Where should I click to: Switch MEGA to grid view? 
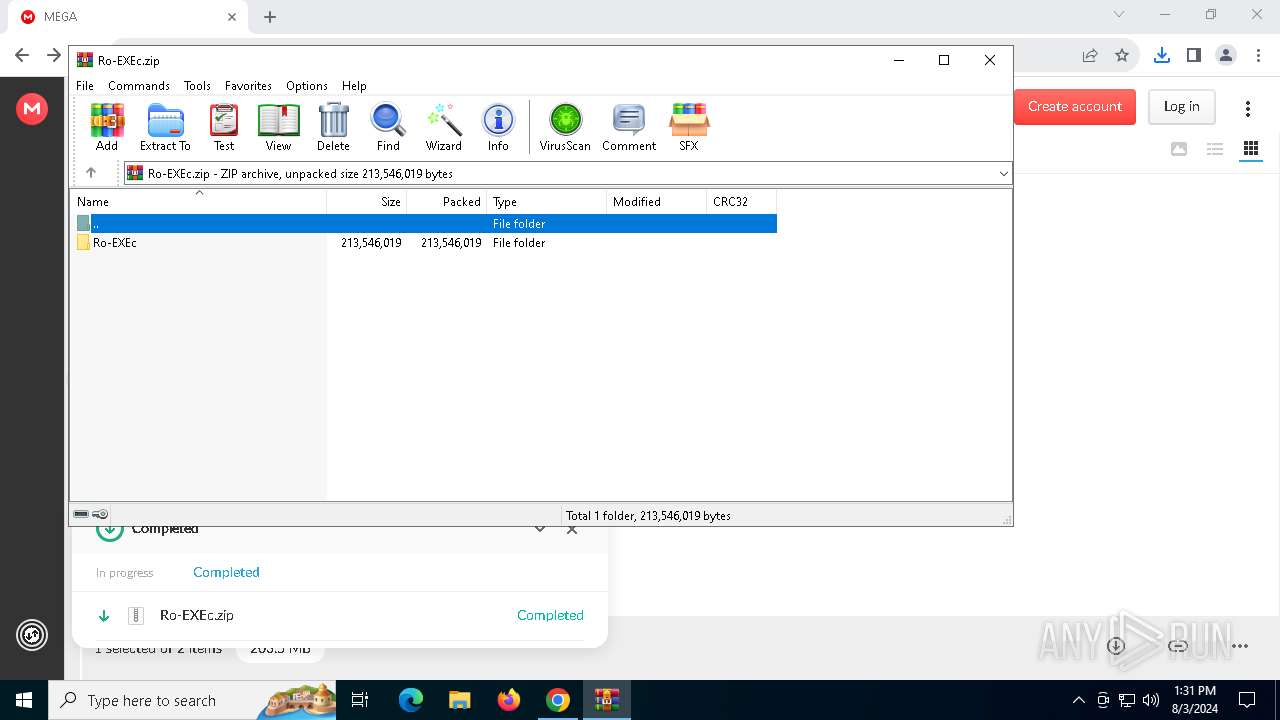(x=1250, y=149)
